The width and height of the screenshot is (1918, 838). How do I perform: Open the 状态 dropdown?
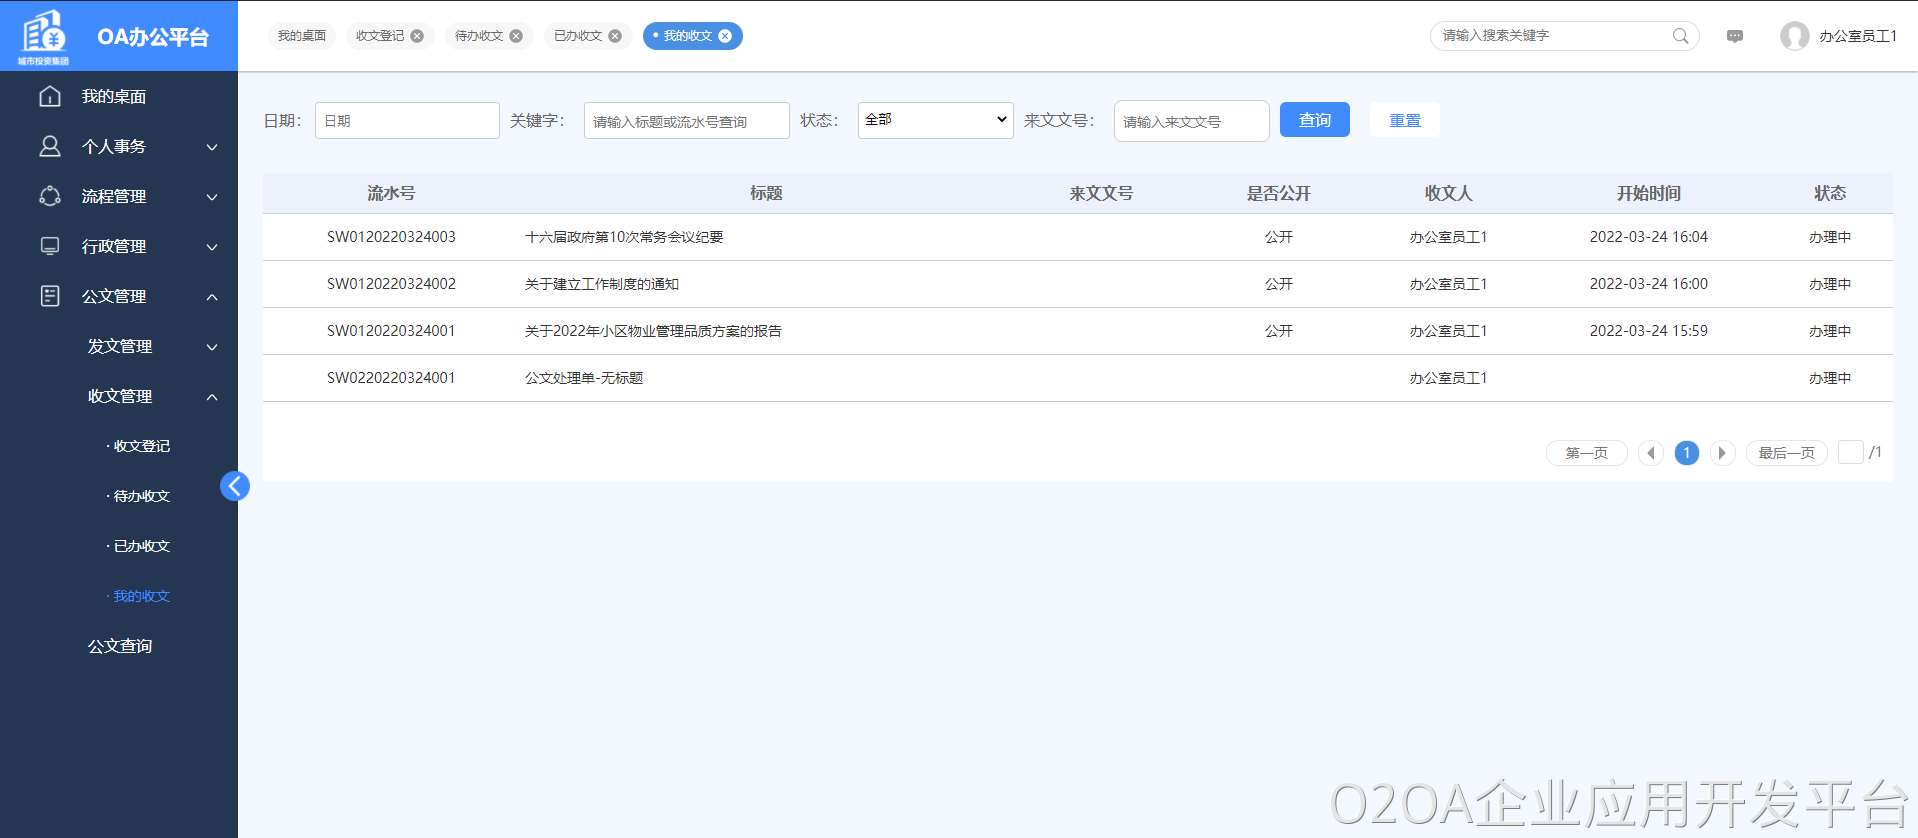coord(935,120)
